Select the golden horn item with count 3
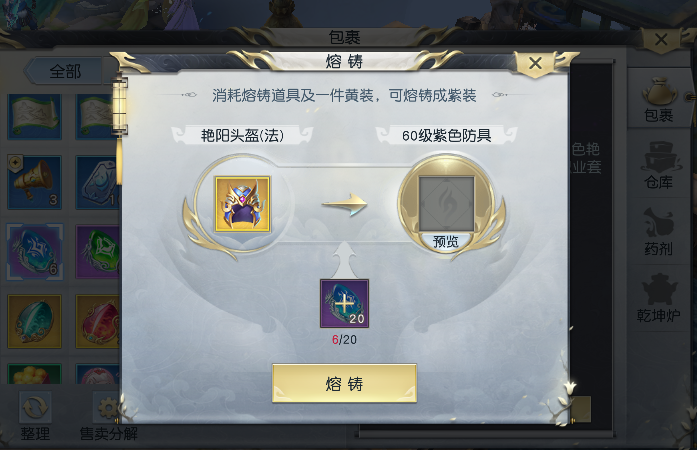The height and width of the screenshot is (450, 697). (35, 182)
